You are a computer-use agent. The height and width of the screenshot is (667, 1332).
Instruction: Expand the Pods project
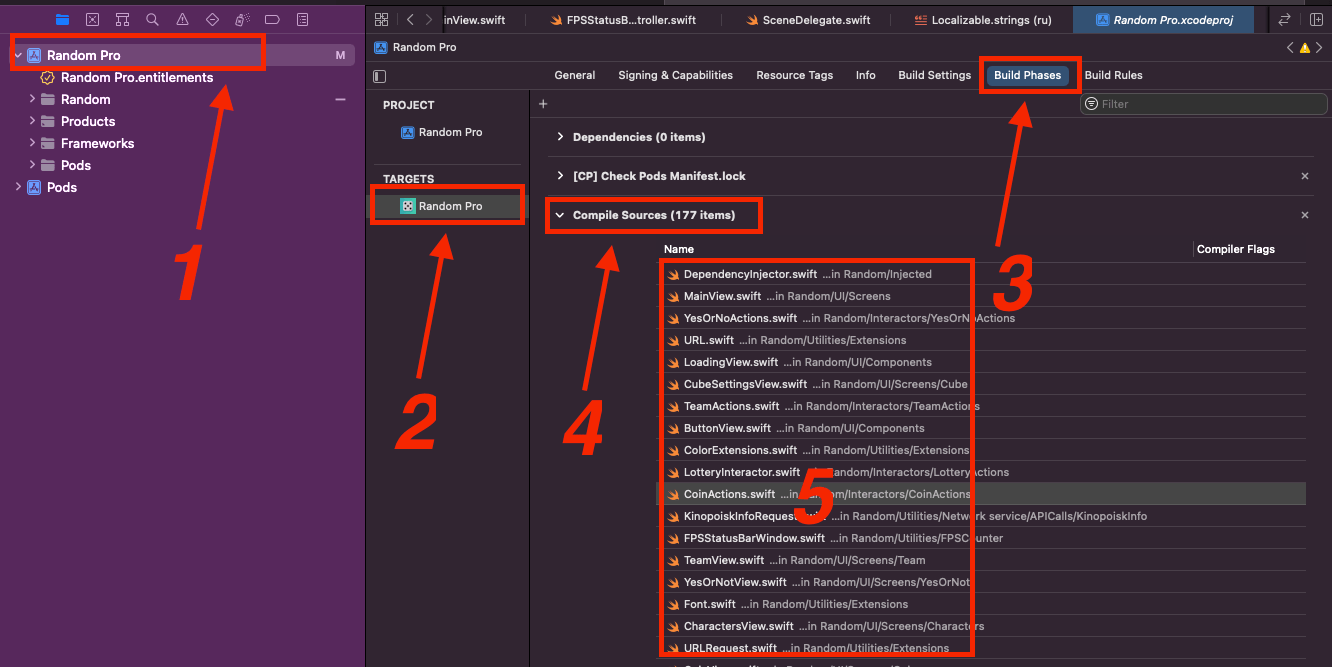19,187
